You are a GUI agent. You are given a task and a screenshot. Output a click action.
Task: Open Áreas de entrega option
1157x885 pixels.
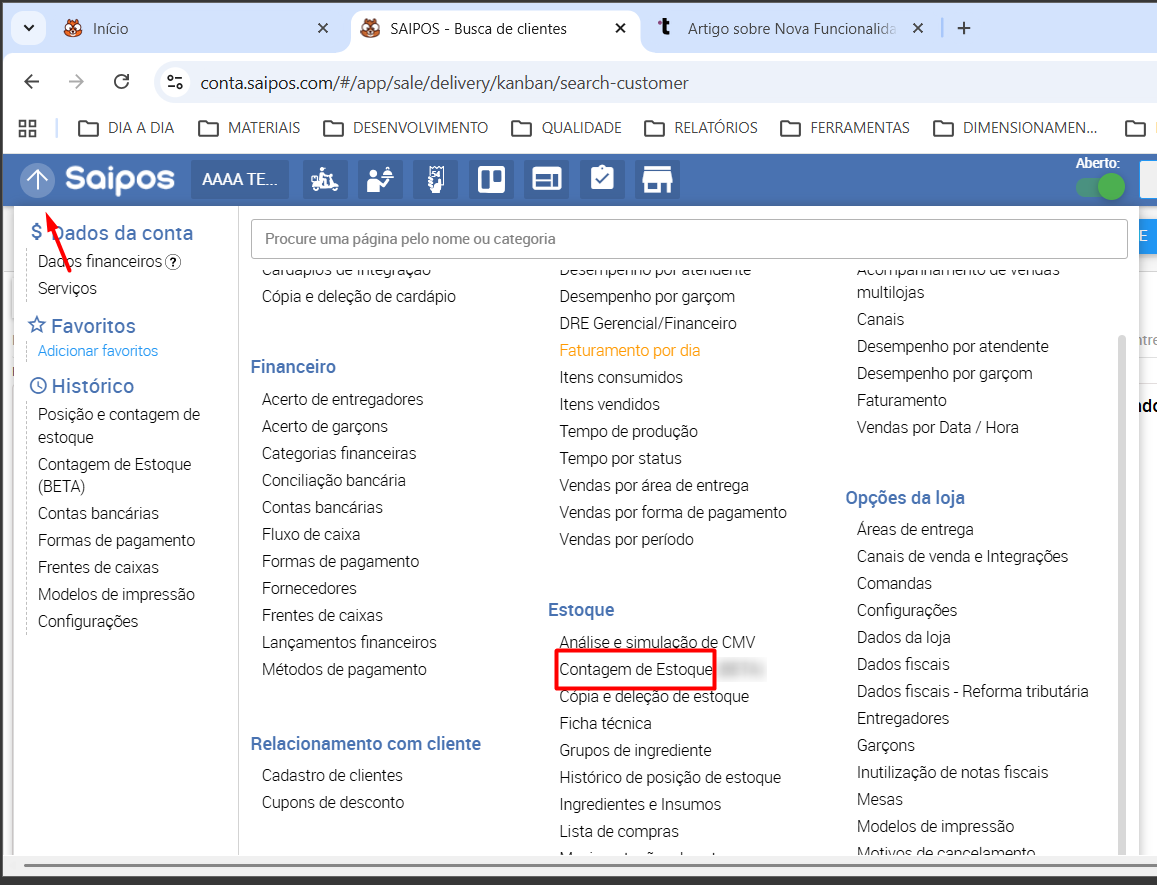(915, 530)
